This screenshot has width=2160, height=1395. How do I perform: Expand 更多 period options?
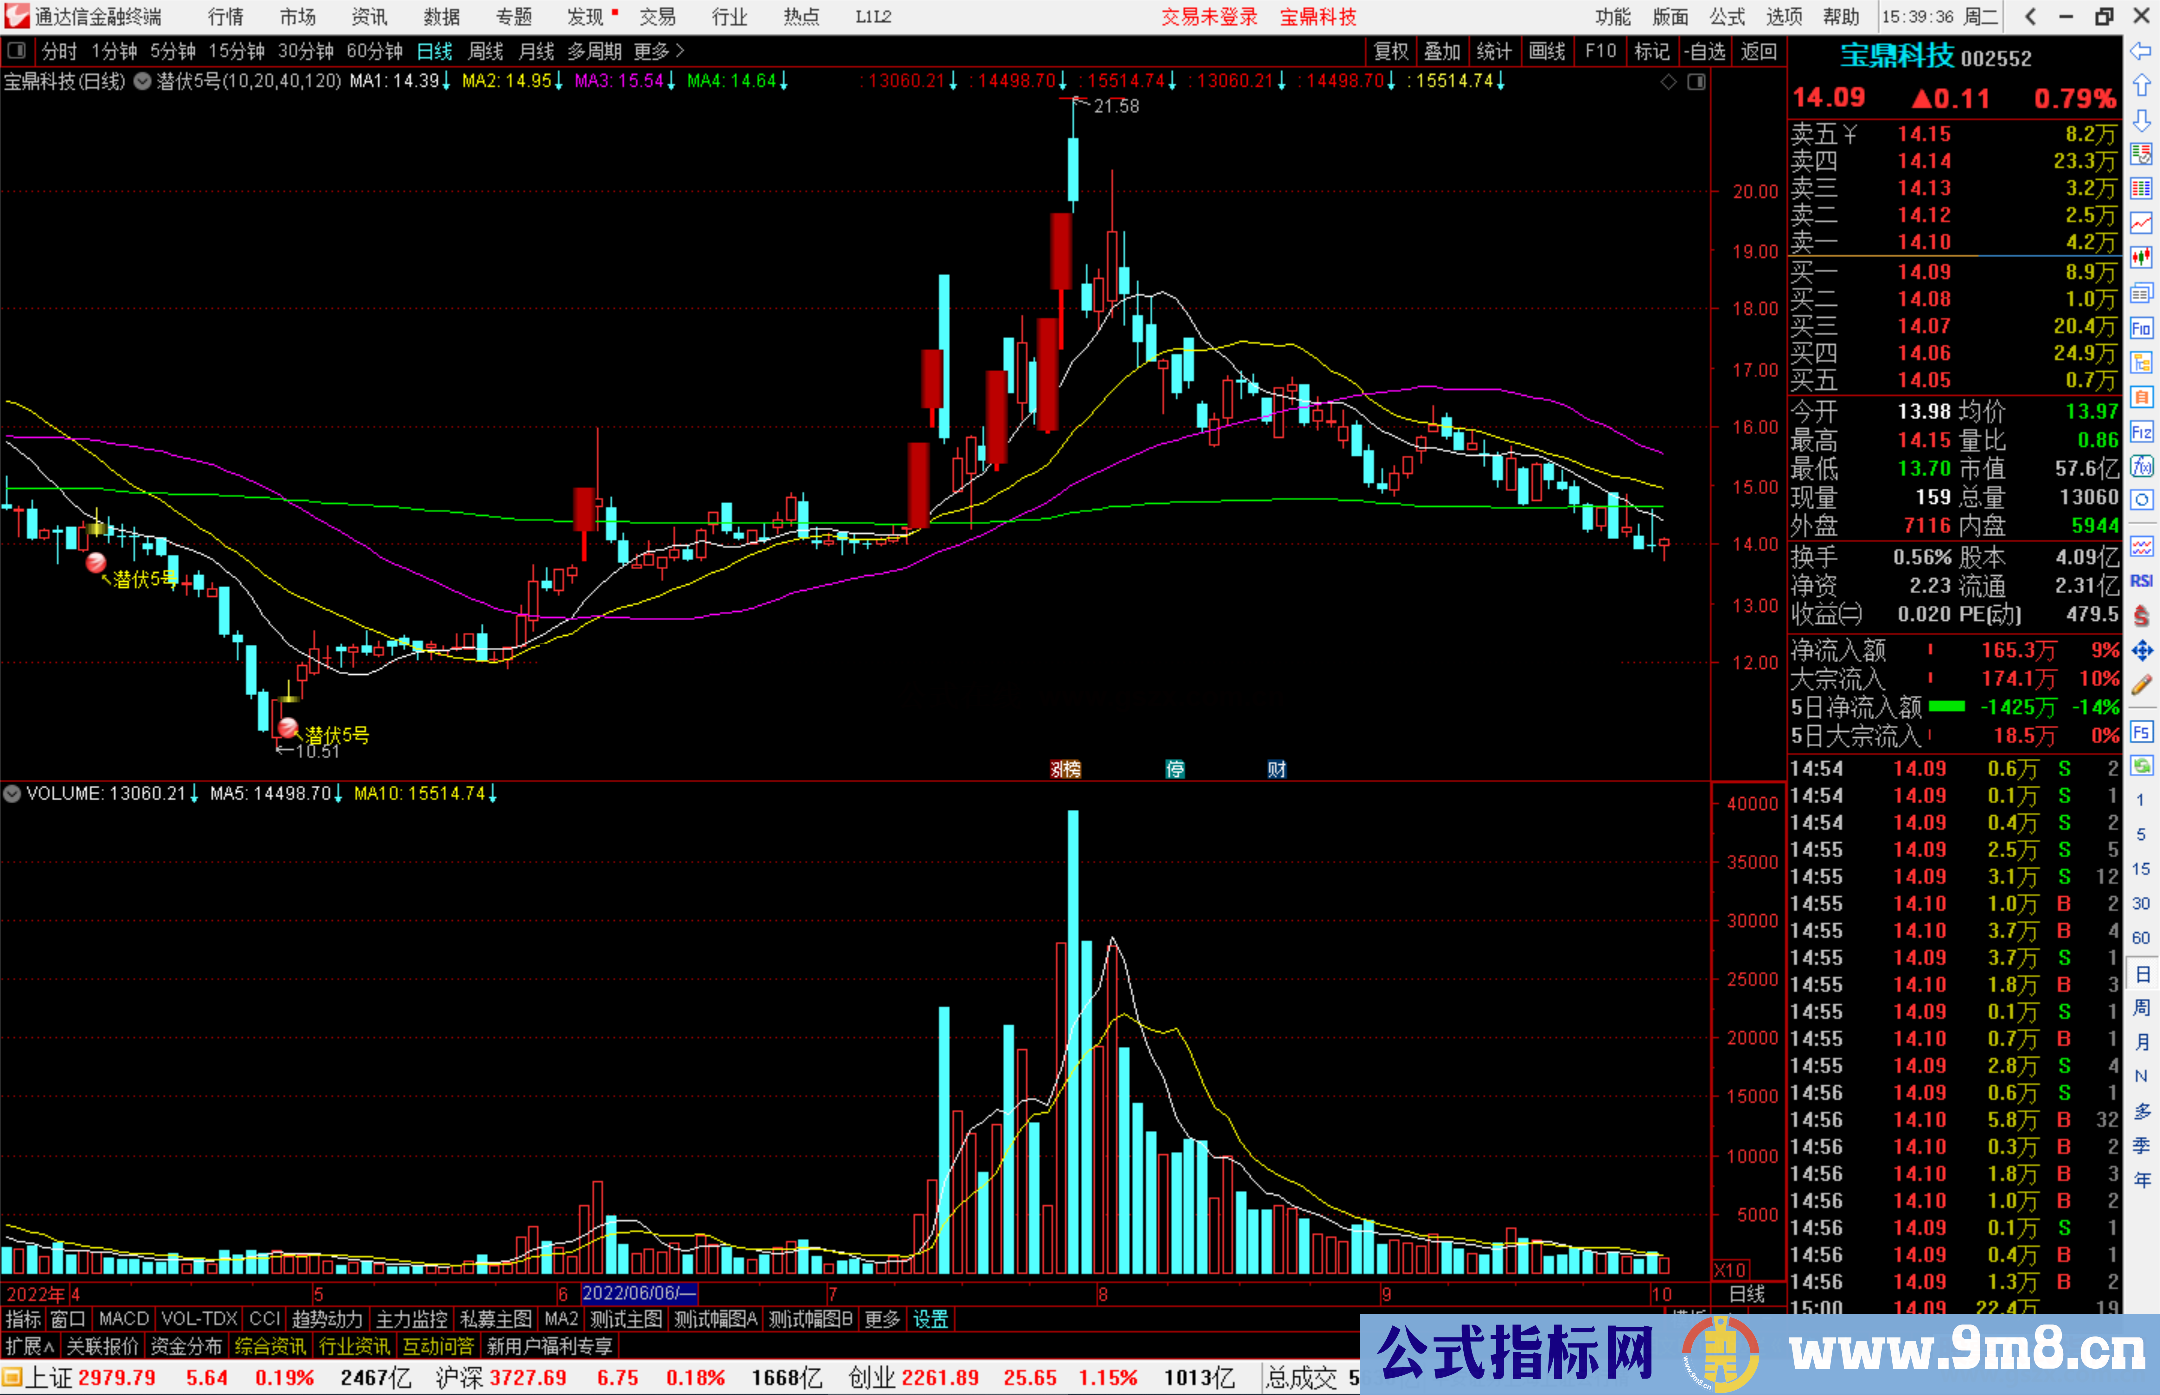(658, 51)
